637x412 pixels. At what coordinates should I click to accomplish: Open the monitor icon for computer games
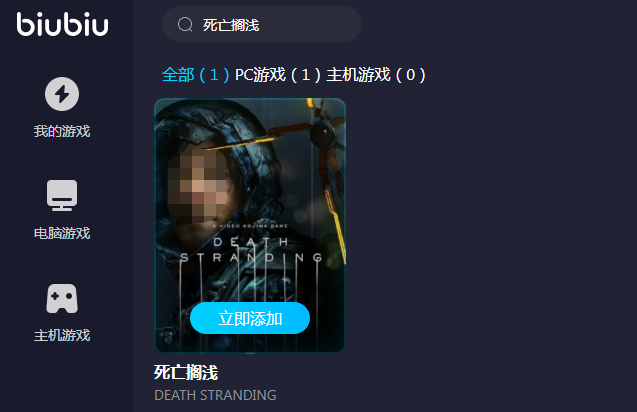point(62,195)
